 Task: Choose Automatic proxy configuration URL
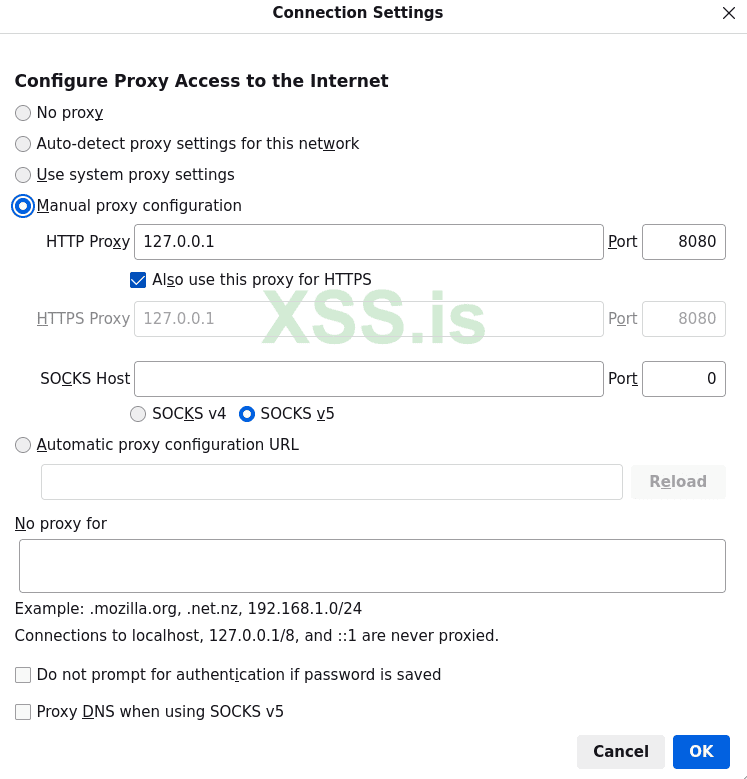click(23, 445)
